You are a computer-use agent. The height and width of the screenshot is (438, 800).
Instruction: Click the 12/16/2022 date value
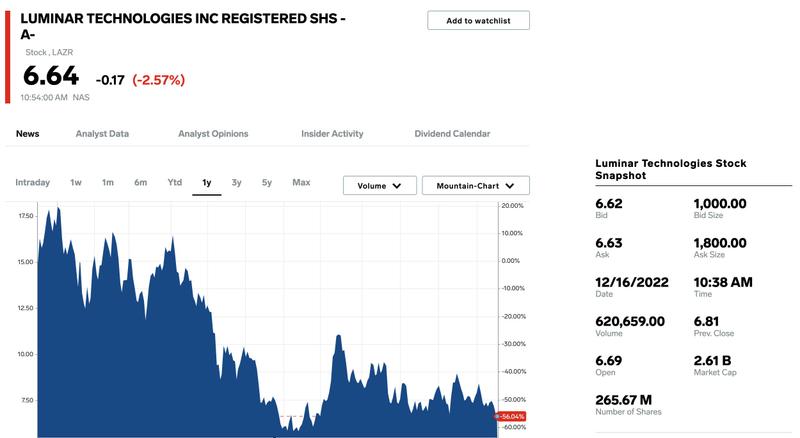pyautogui.click(x=632, y=282)
